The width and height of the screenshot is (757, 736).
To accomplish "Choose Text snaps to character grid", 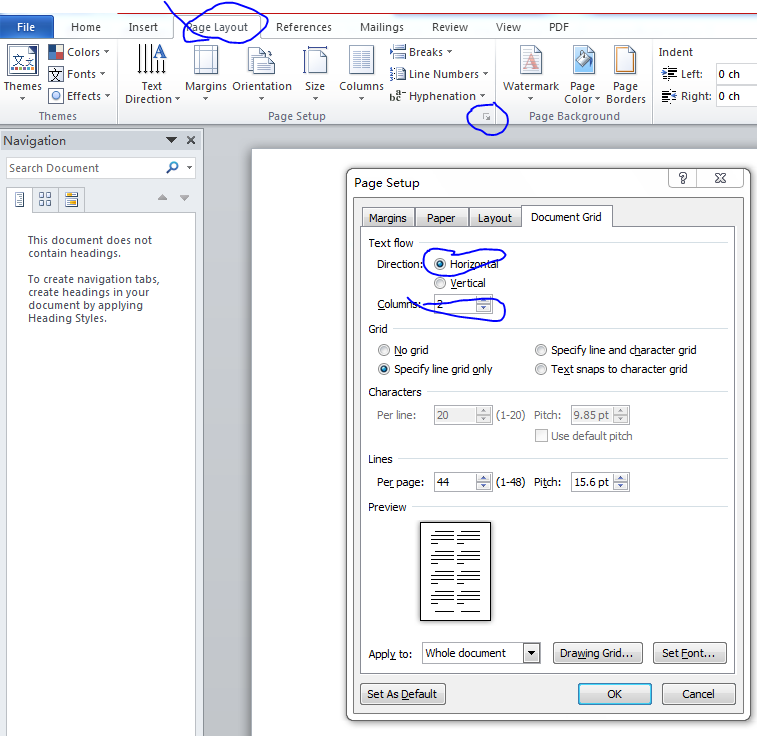I will pos(611,369).
